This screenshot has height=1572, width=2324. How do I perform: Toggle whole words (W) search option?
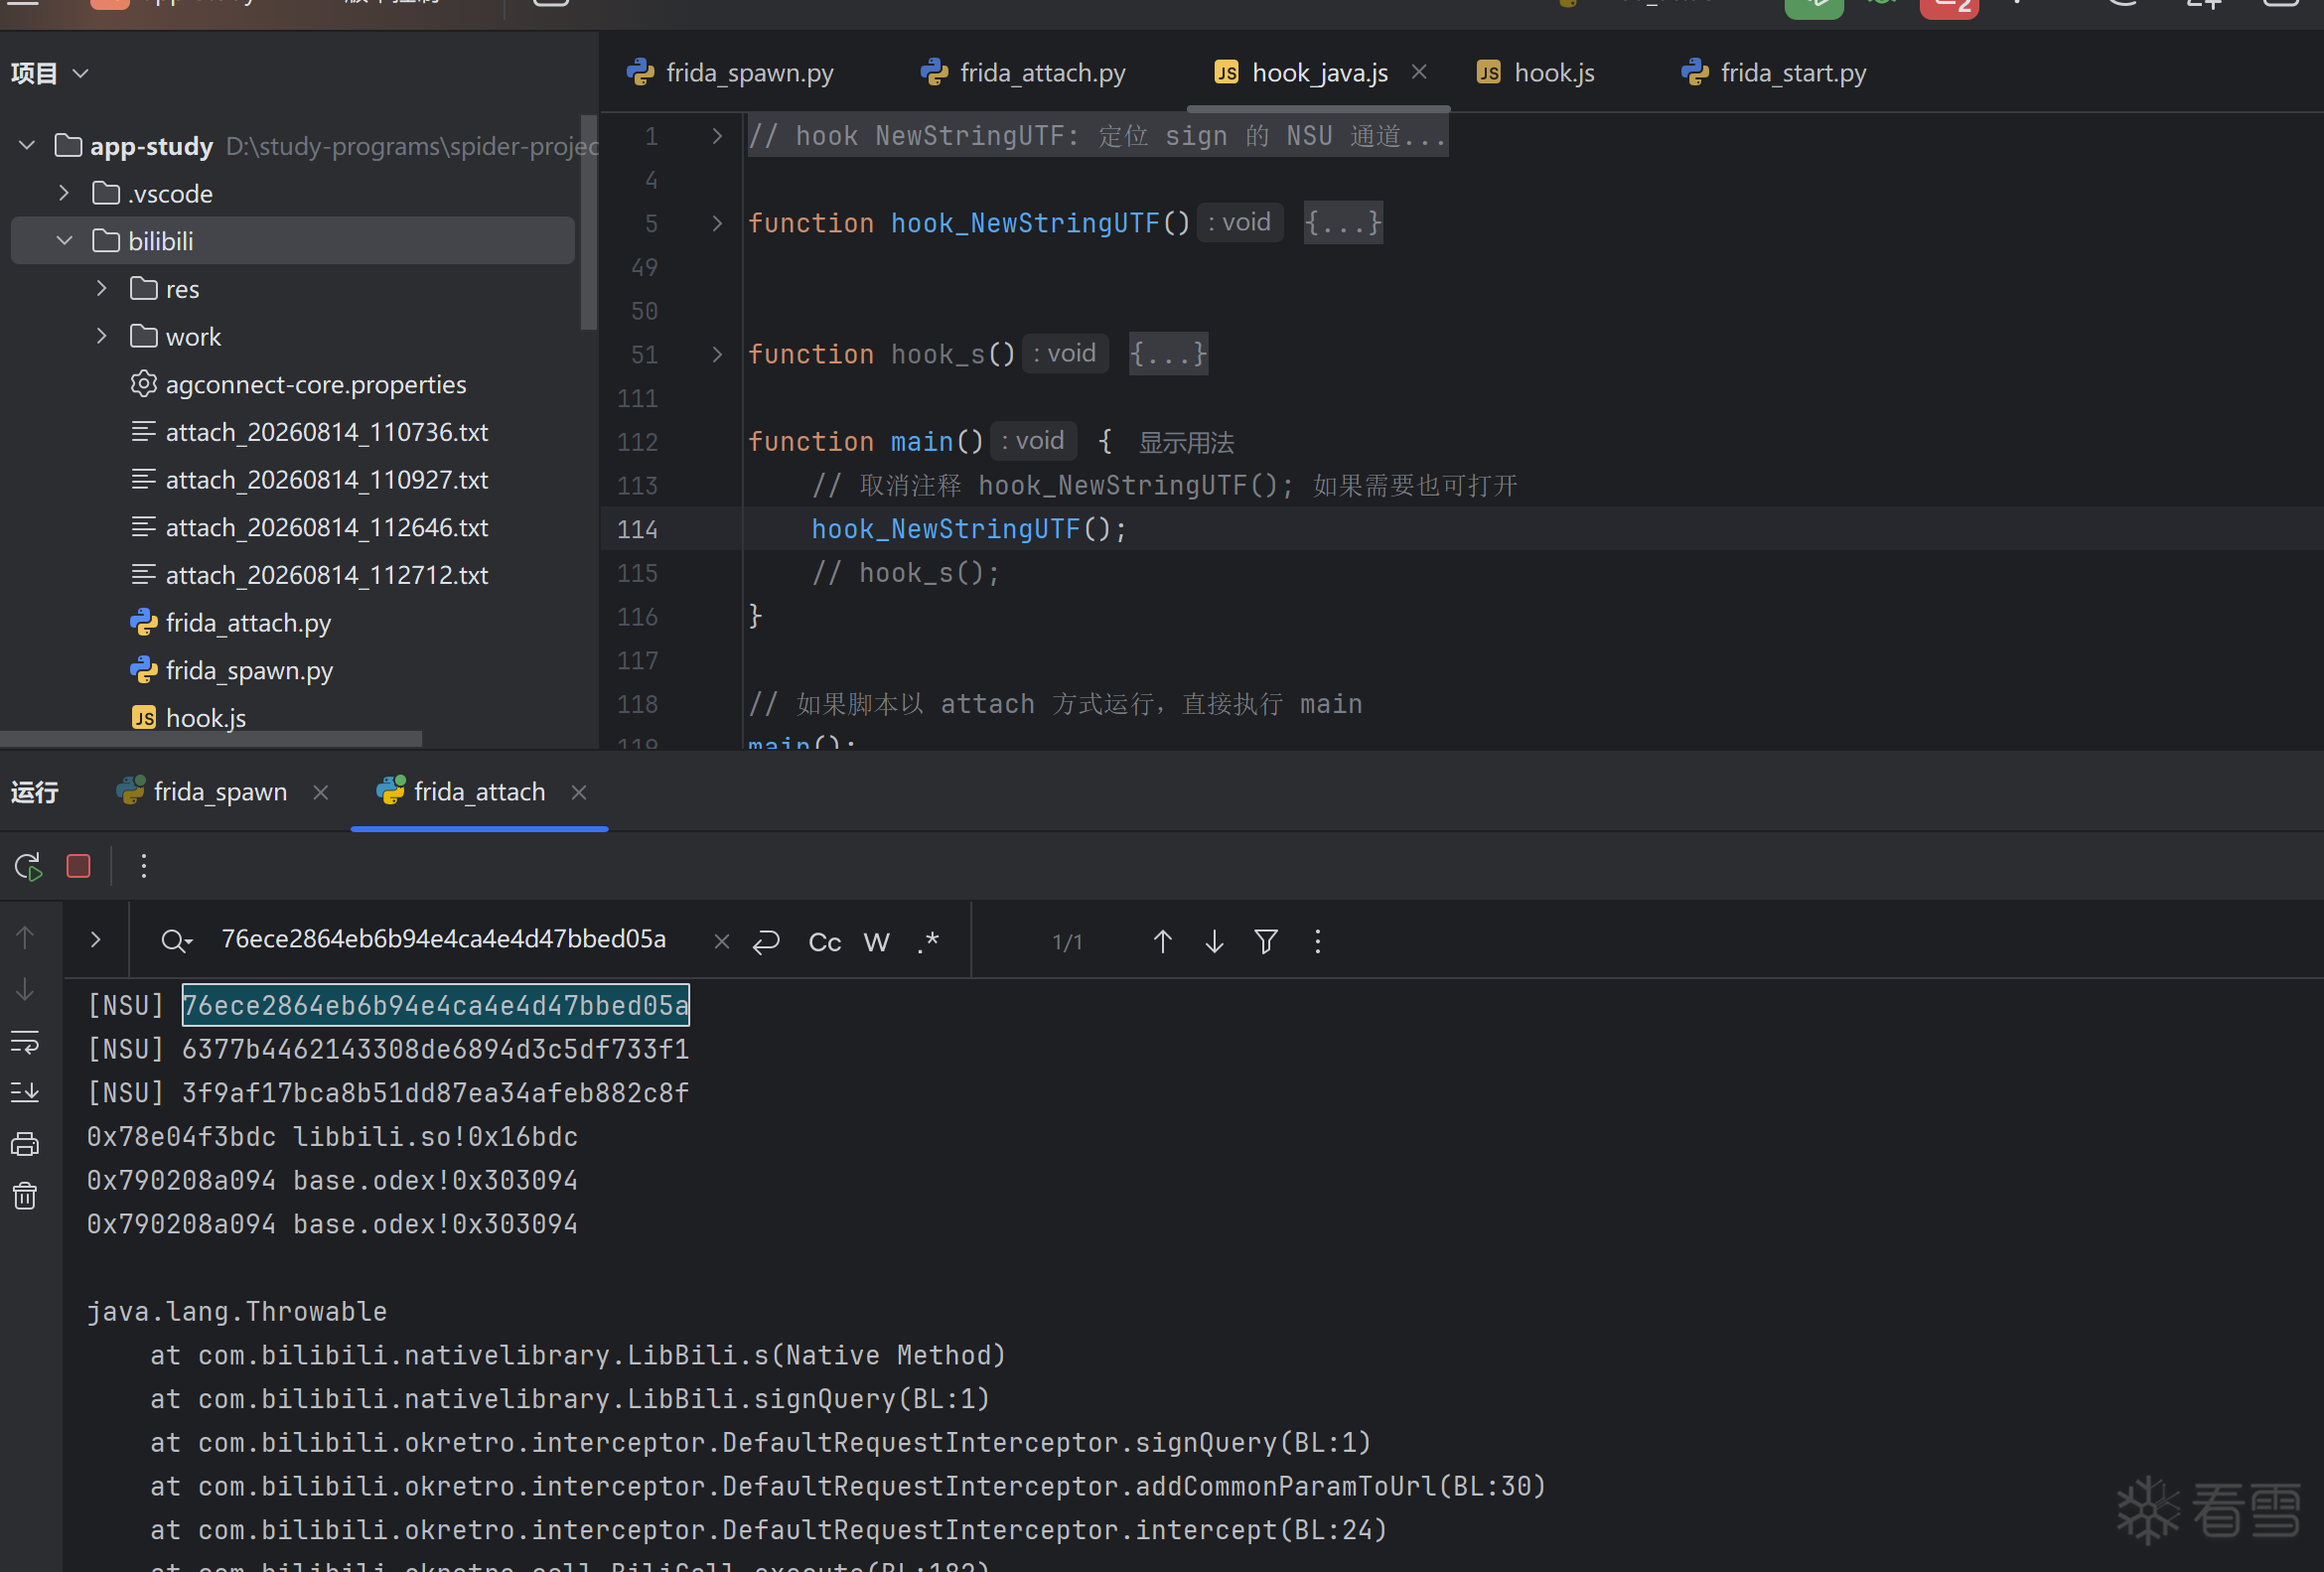coord(876,941)
